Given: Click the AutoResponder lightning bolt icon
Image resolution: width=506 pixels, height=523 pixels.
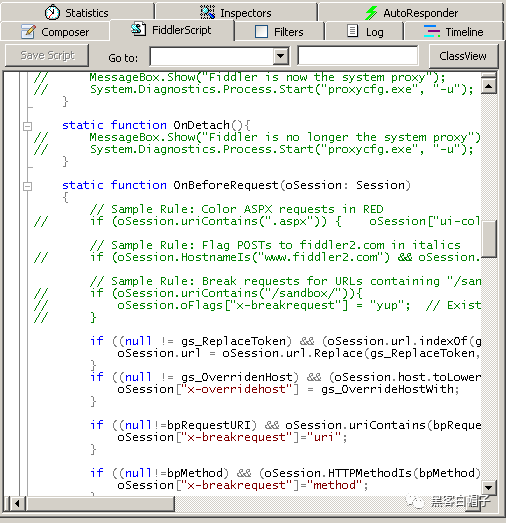Looking at the screenshot, I should [371, 13].
